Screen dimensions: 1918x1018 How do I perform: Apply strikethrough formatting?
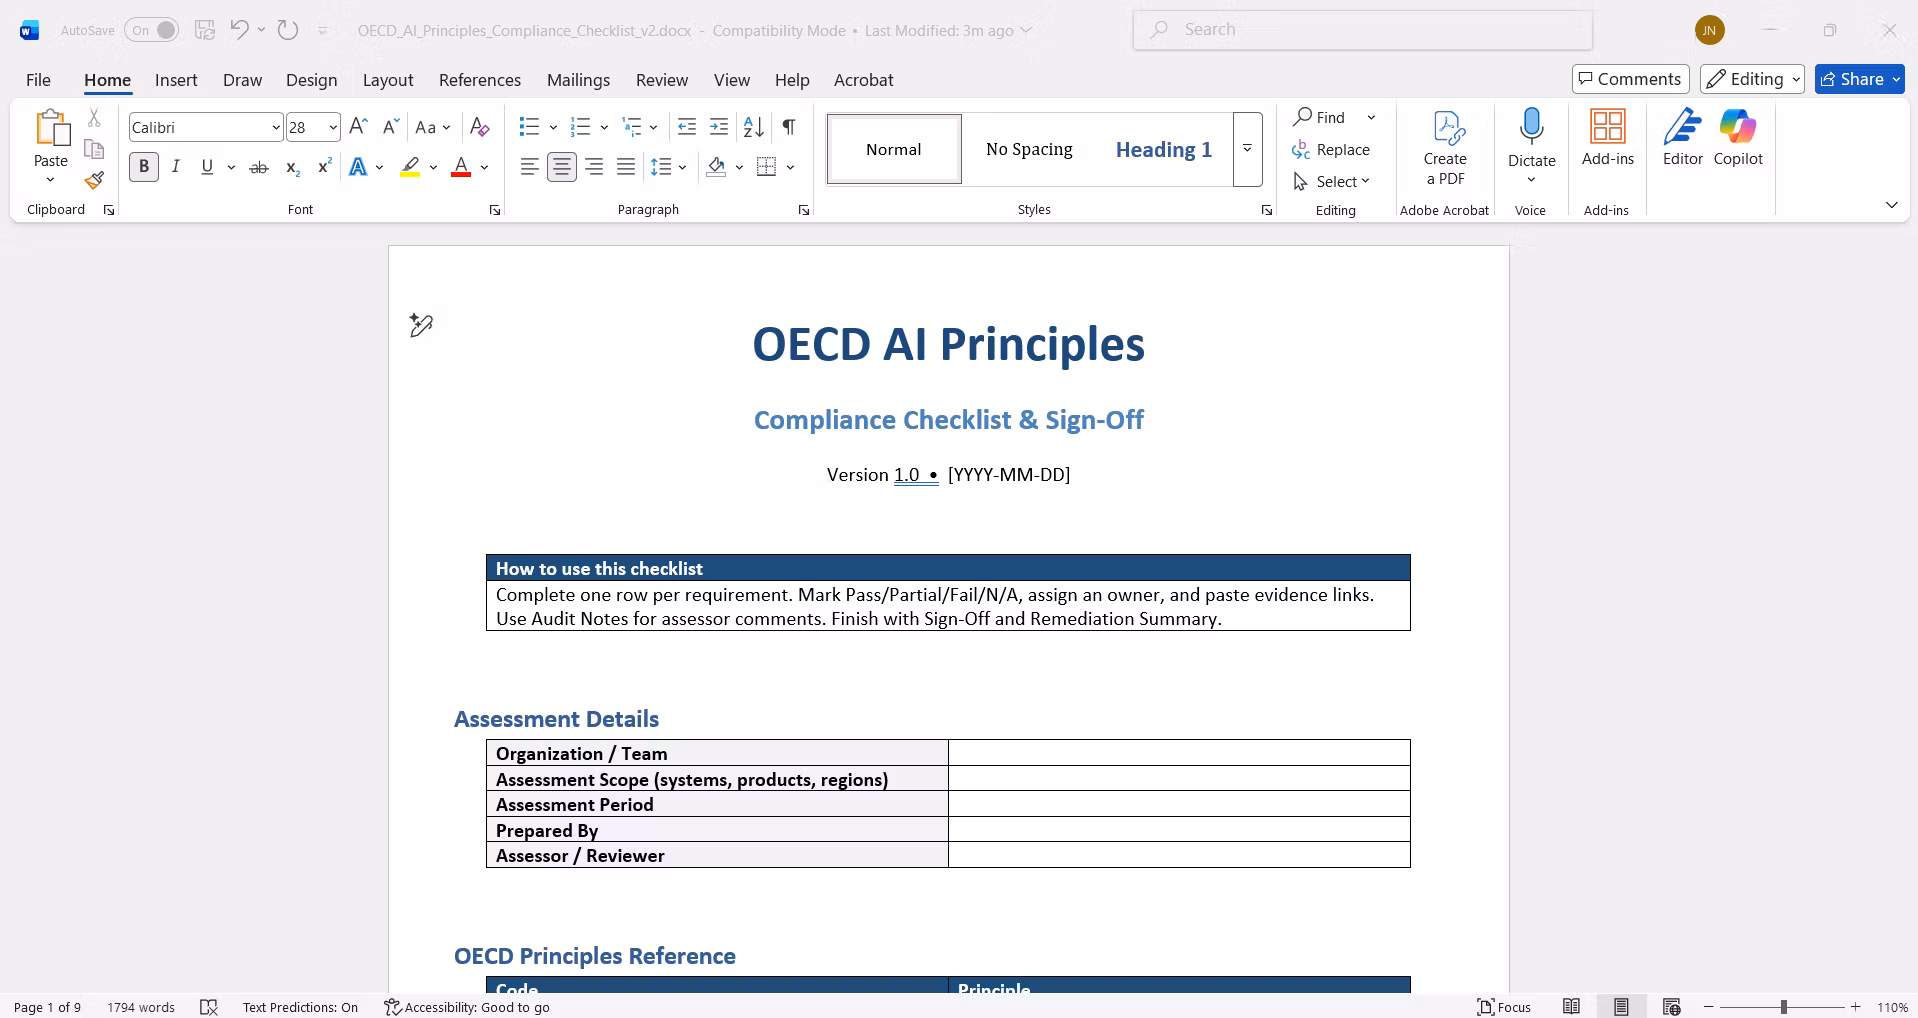pos(259,167)
